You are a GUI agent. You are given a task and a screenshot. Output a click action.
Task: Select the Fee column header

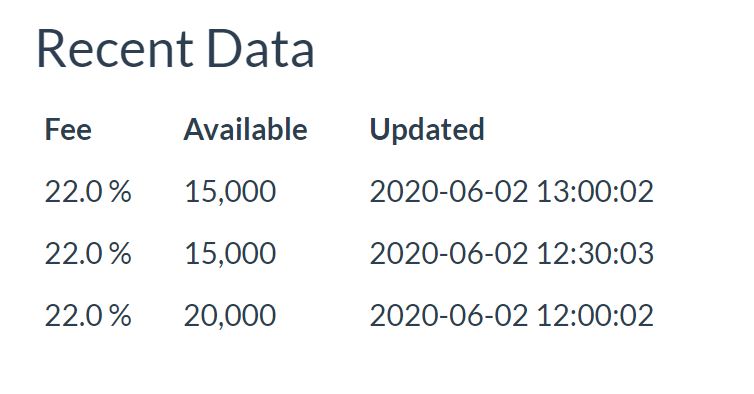click(x=68, y=129)
